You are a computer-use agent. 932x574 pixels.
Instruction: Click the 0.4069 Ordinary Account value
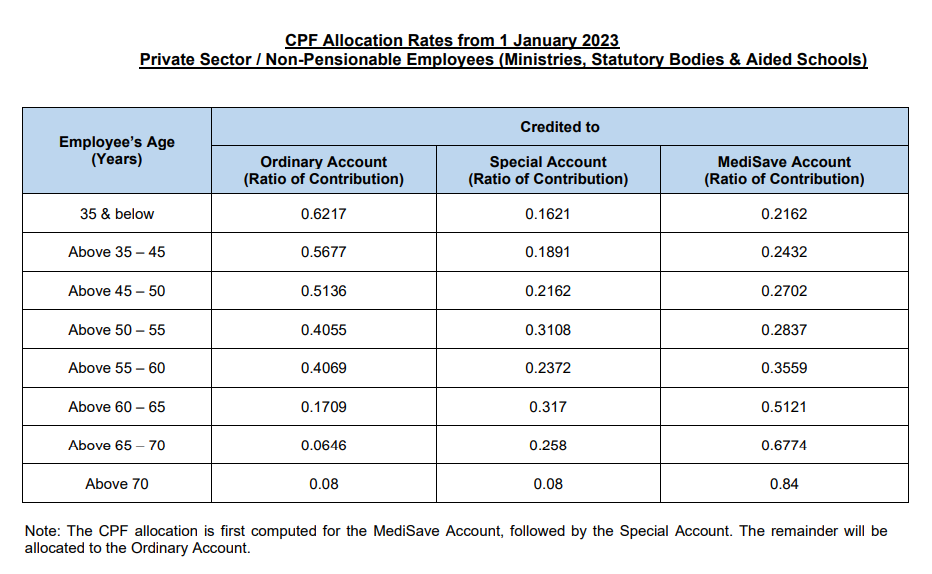(324, 368)
